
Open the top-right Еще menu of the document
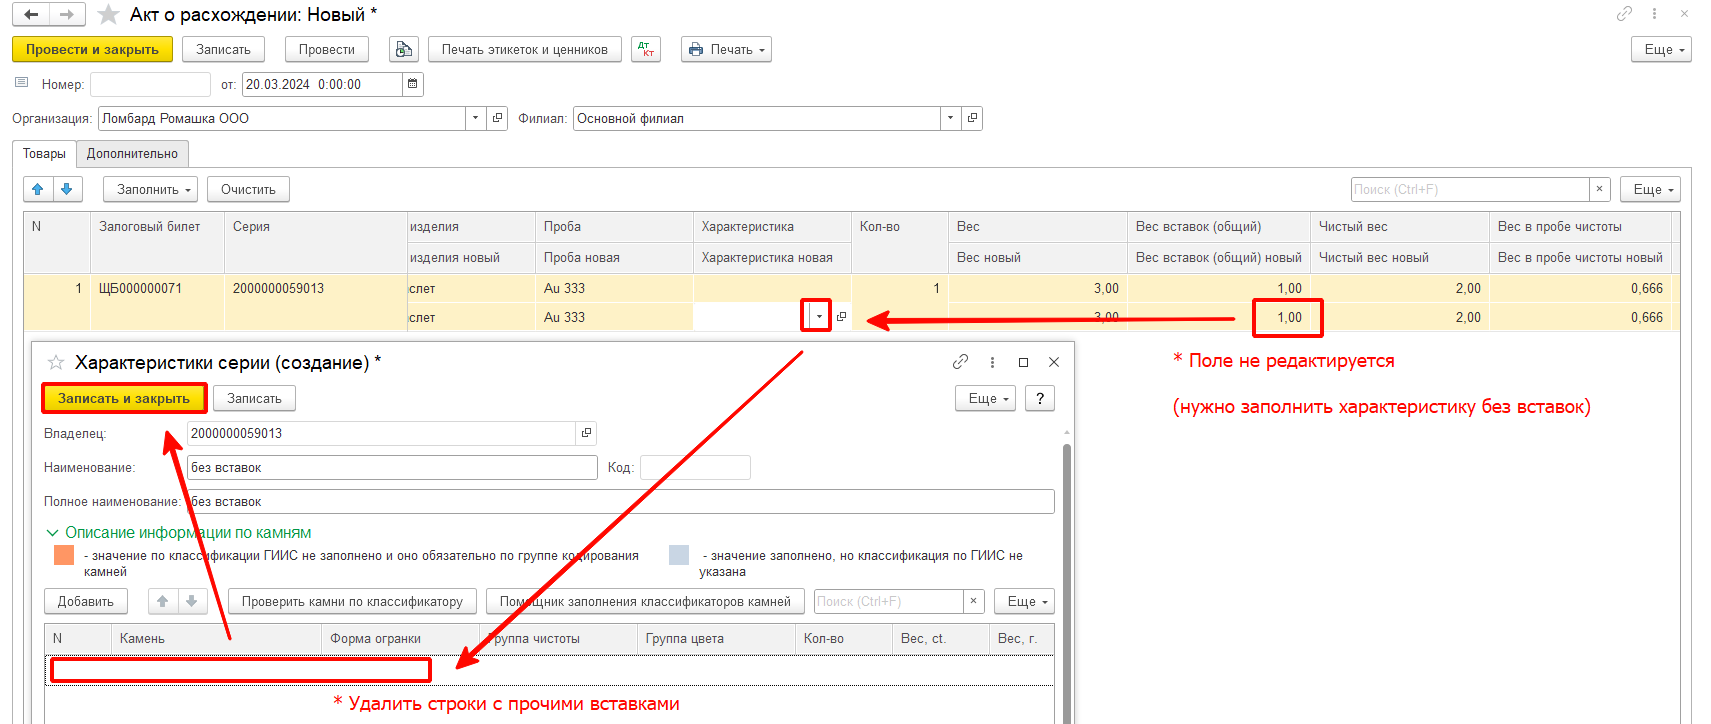(x=1661, y=49)
